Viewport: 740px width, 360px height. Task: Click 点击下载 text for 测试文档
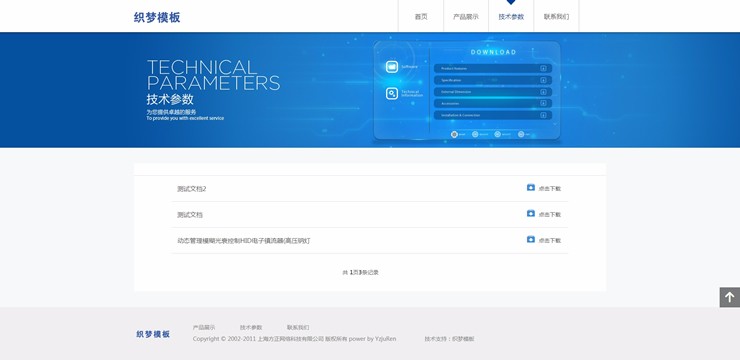click(x=550, y=215)
